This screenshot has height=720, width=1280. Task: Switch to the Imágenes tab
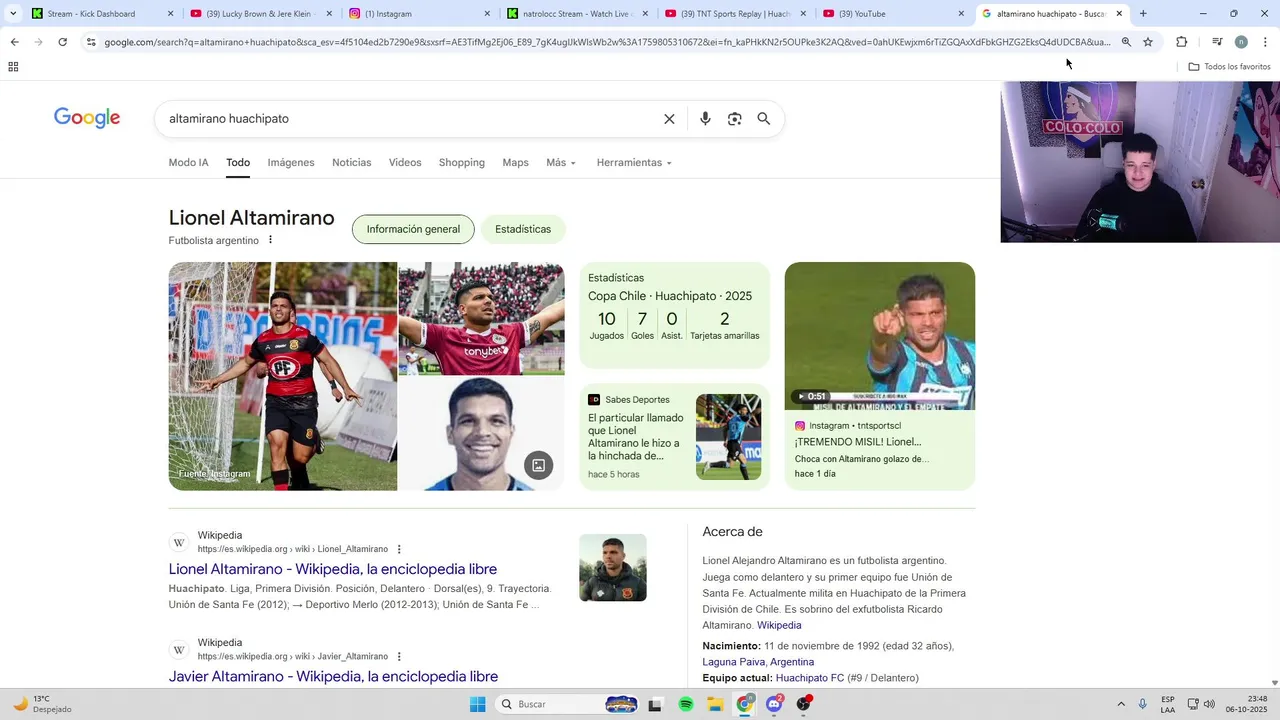point(291,163)
